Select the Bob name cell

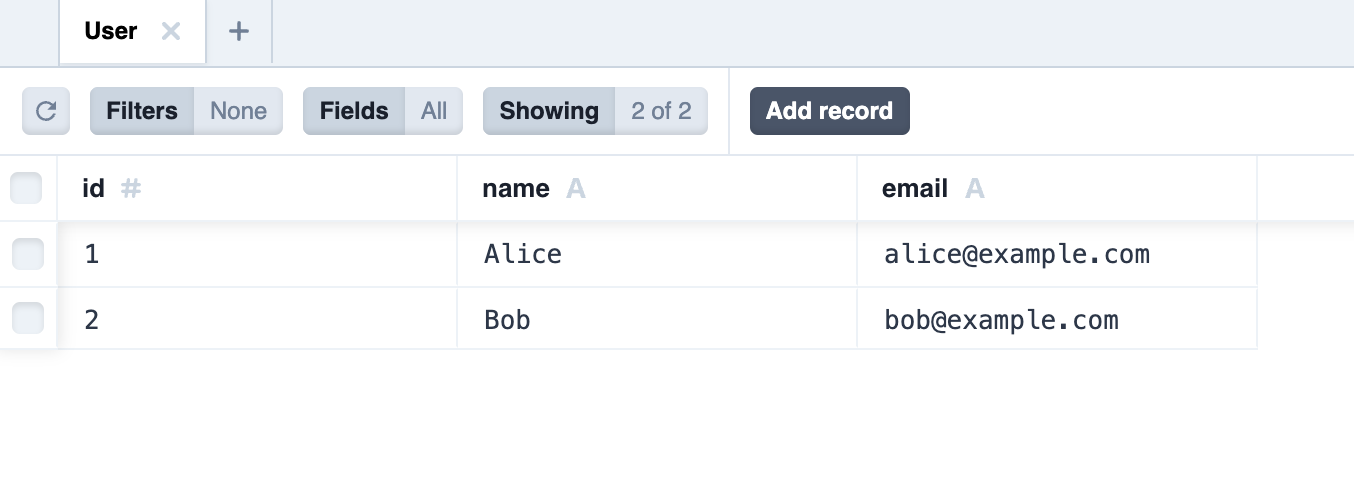point(507,320)
